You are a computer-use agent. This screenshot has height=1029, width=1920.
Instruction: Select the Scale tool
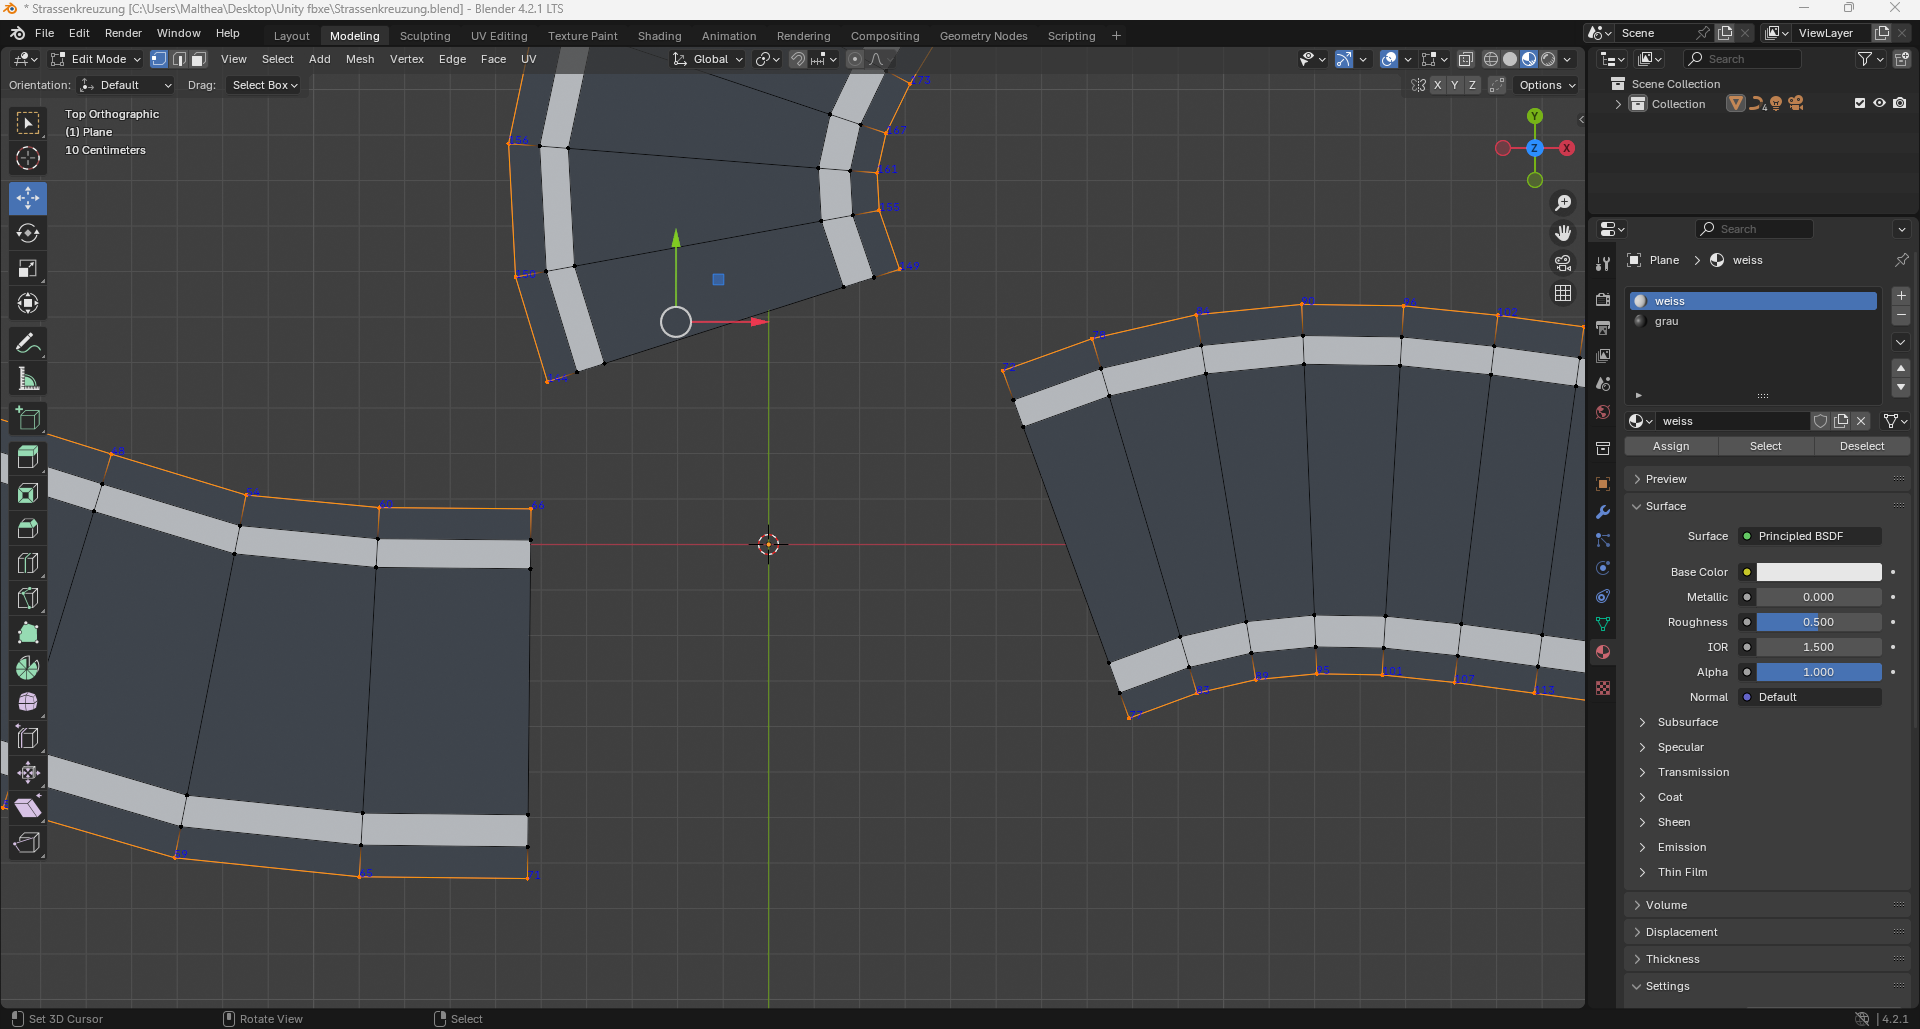pyautogui.click(x=28, y=268)
